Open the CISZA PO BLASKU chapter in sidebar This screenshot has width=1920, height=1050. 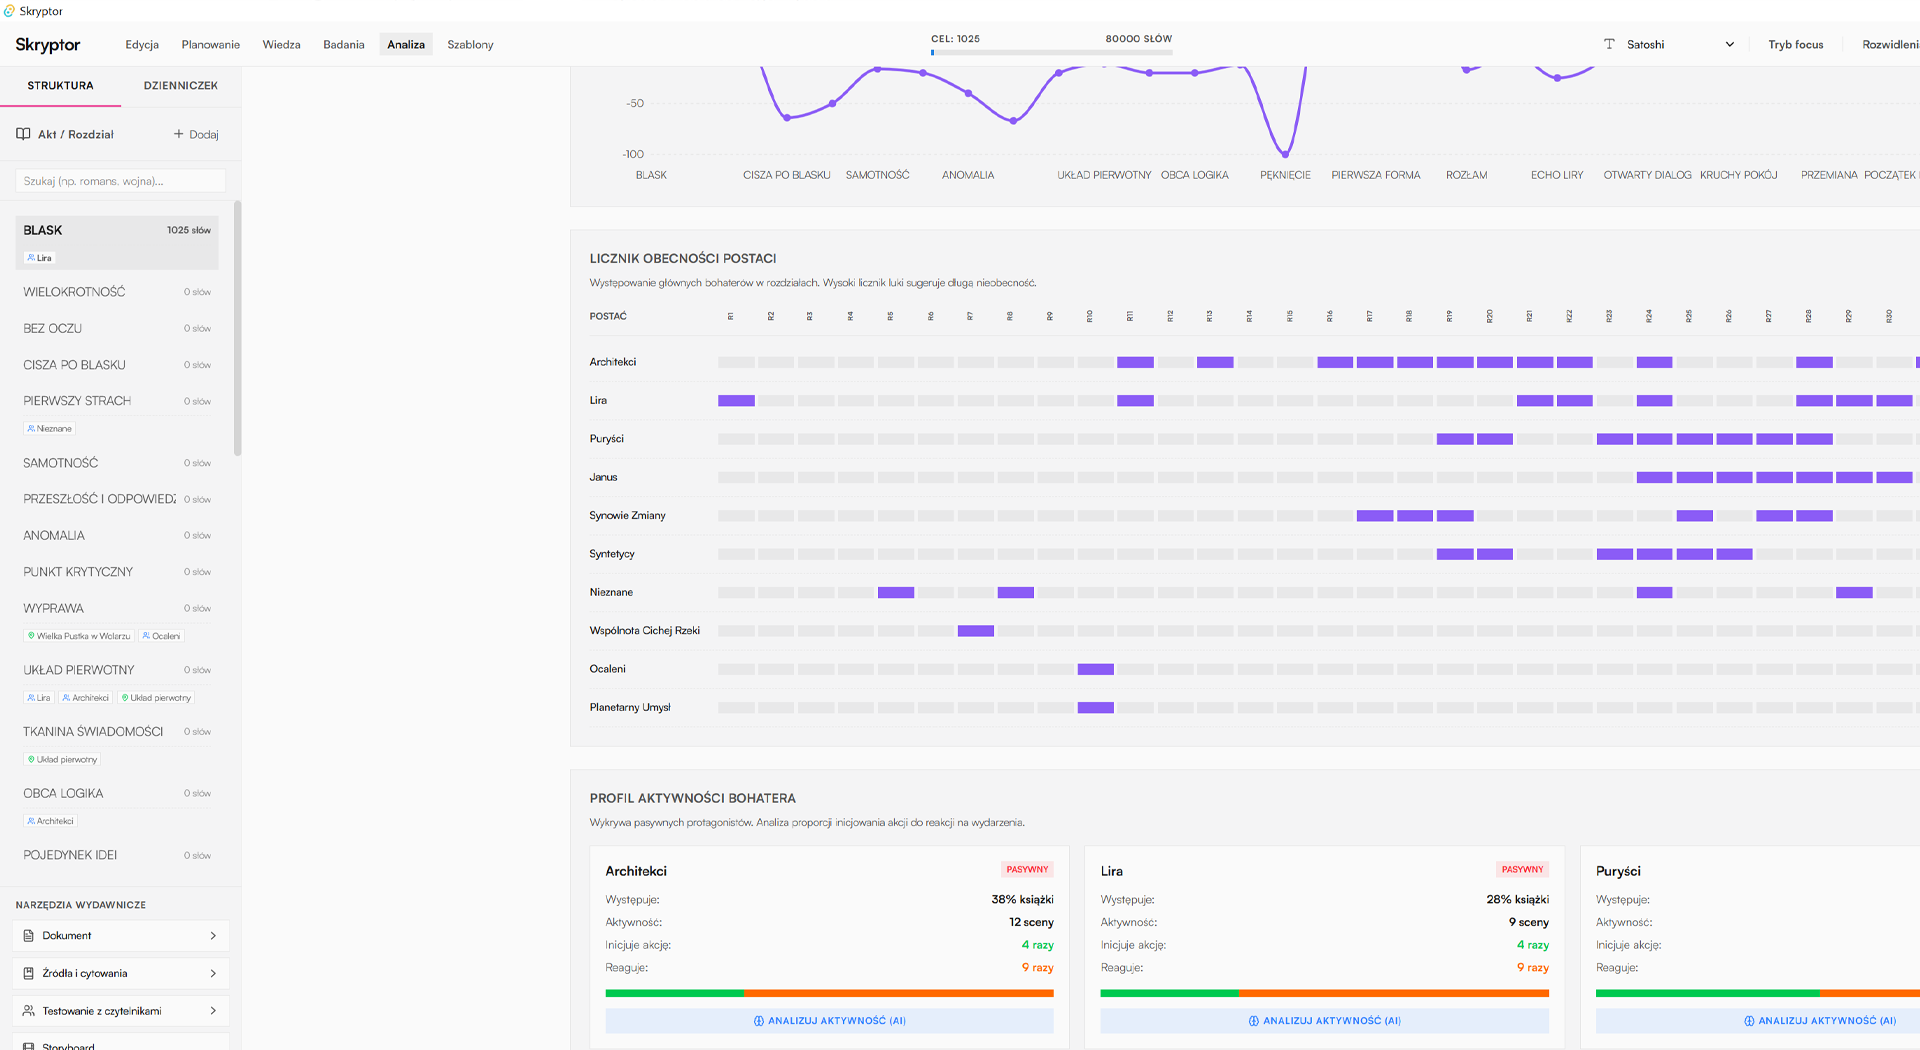(117, 365)
